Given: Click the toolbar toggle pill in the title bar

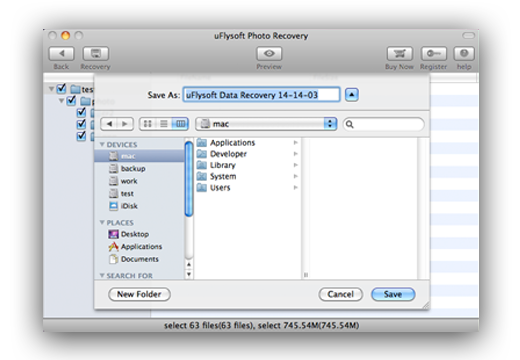Looking at the screenshot, I should 468,35.
